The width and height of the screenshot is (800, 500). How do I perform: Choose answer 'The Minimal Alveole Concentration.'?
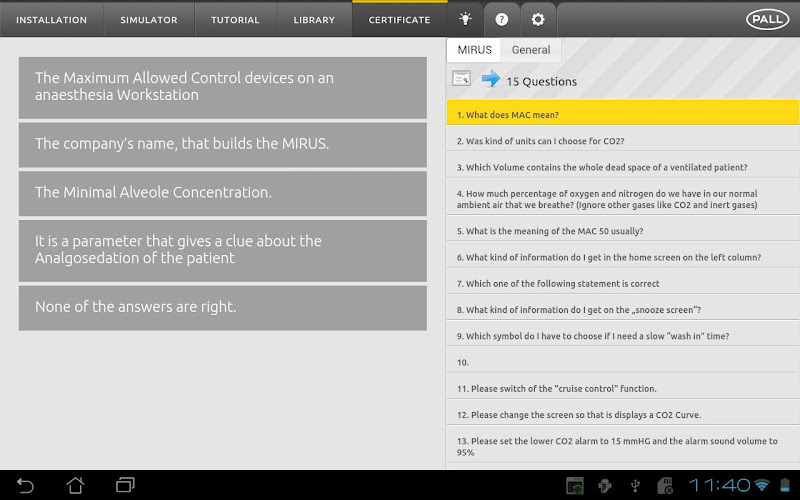(222, 193)
